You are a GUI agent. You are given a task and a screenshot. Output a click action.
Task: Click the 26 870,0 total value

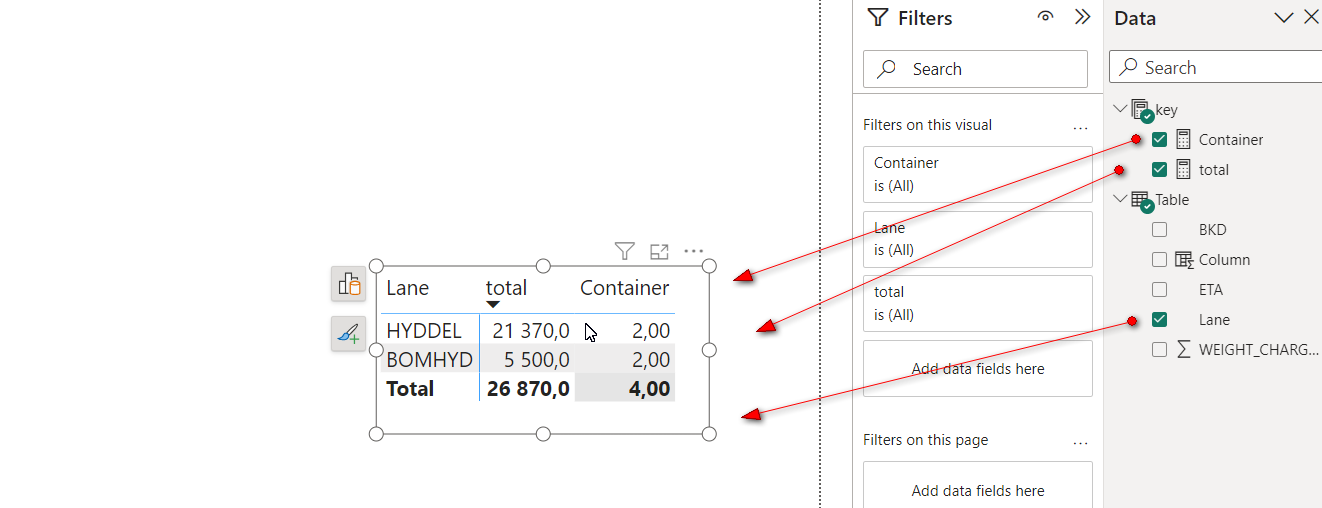coord(528,388)
